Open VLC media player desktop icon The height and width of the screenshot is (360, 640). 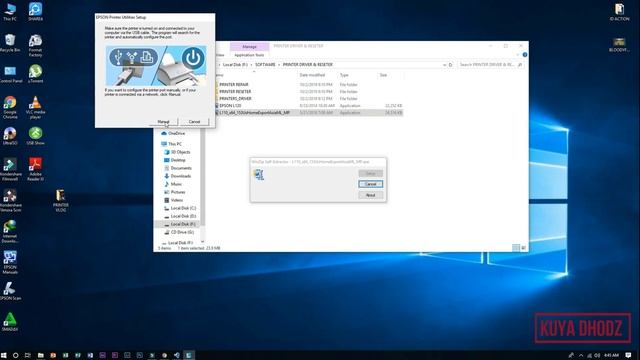click(x=36, y=107)
